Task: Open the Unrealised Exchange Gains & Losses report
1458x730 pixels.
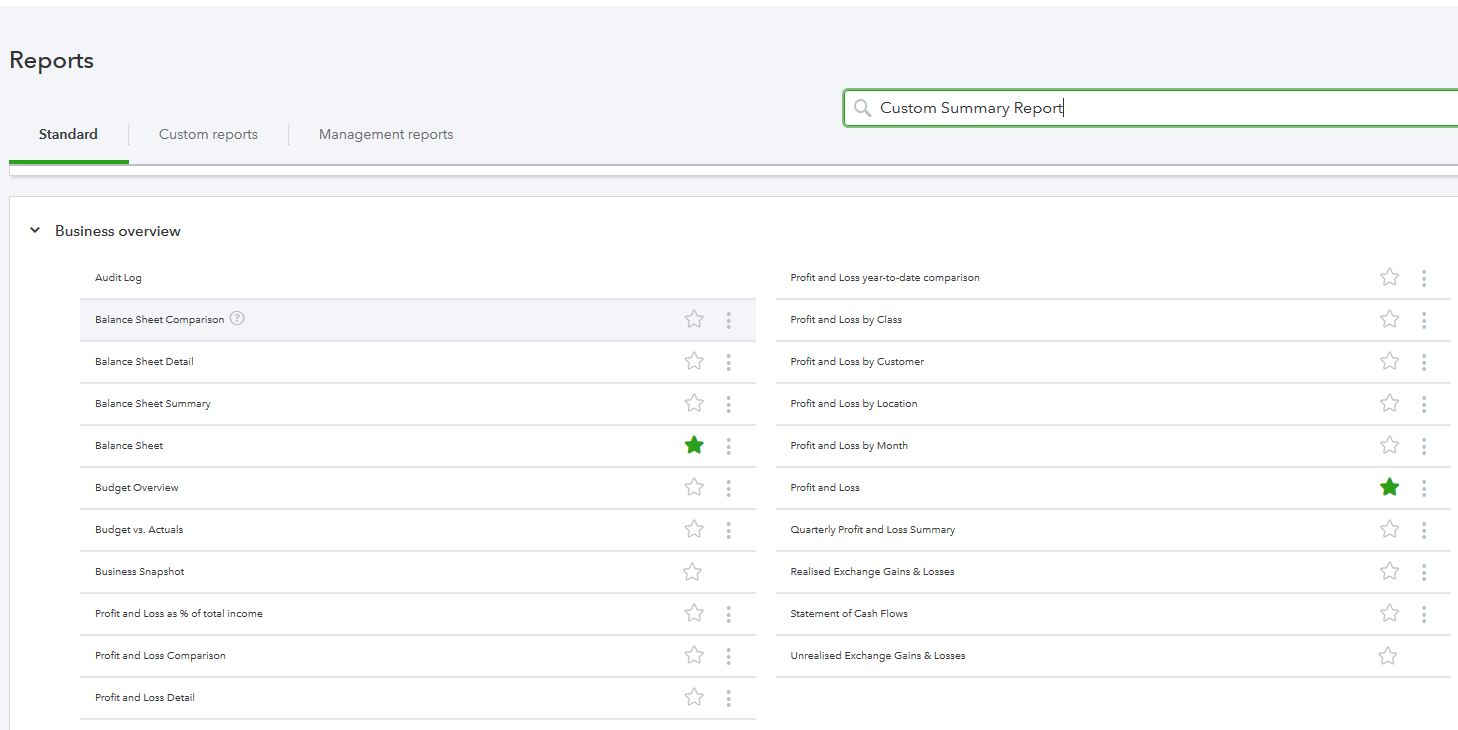Action: tap(877, 655)
